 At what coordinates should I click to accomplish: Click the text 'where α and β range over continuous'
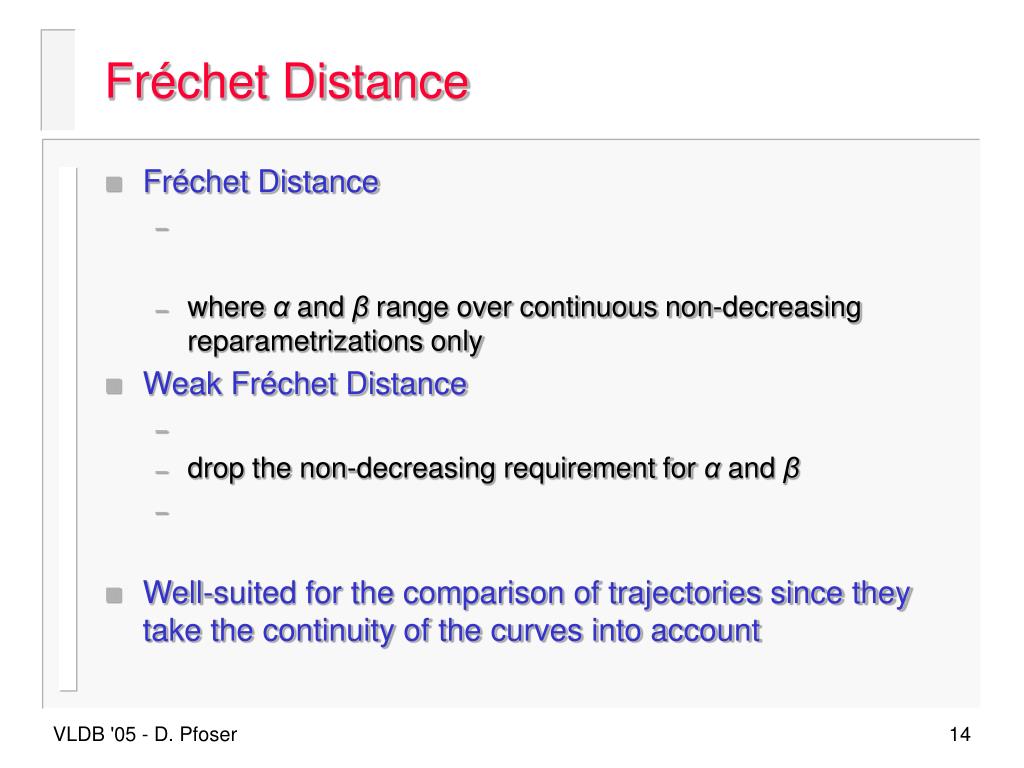tap(423, 308)
